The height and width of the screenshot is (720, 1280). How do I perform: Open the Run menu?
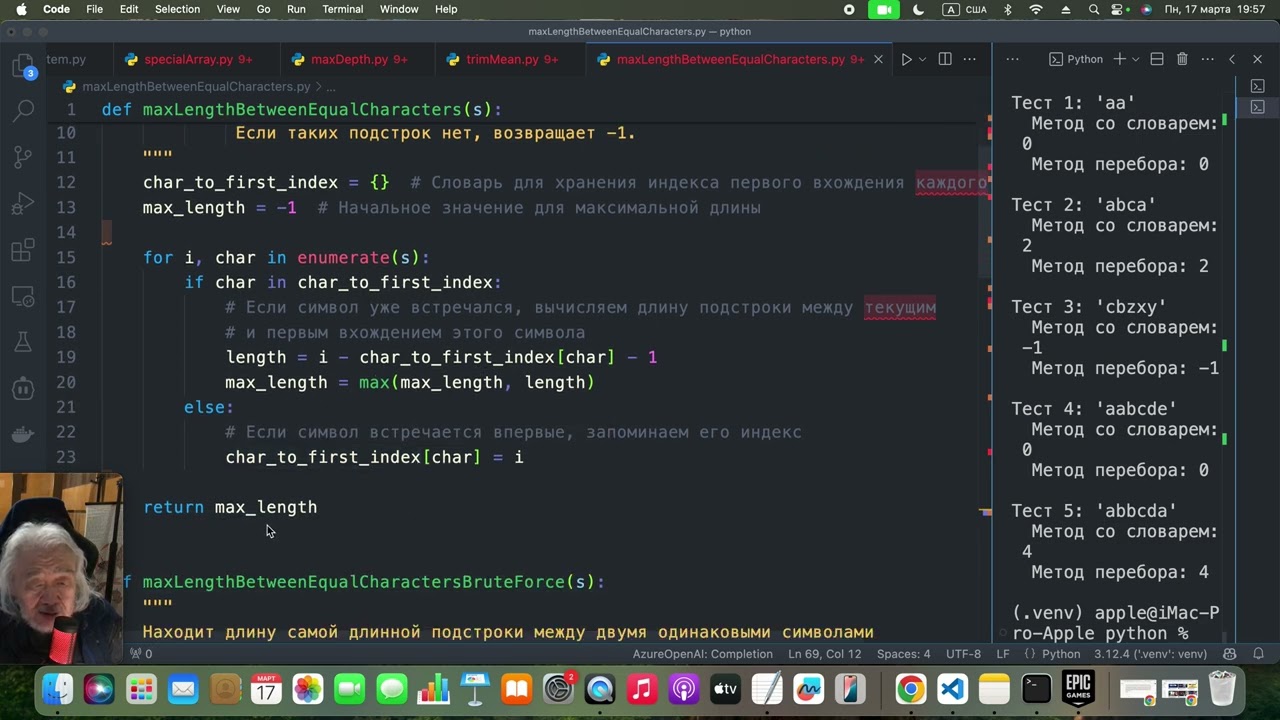click(x=296, y=9)
